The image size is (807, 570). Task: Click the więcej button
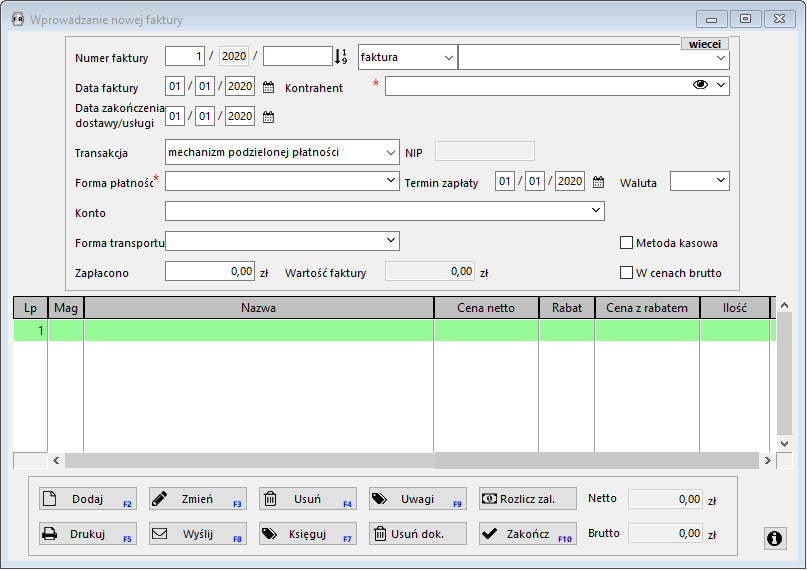coord(705,44)
